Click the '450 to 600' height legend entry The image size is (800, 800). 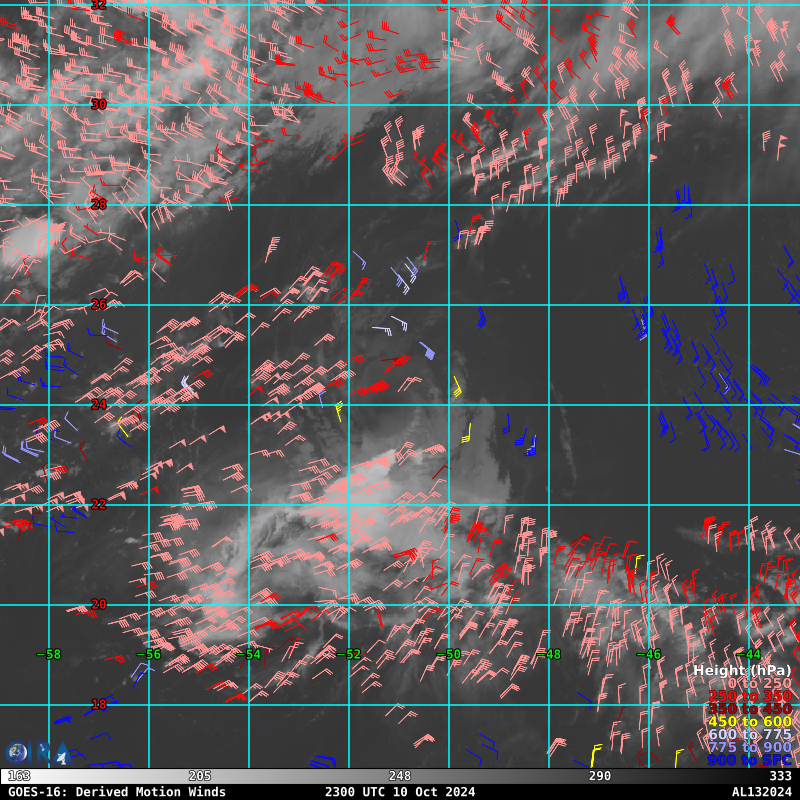point(749,721)
